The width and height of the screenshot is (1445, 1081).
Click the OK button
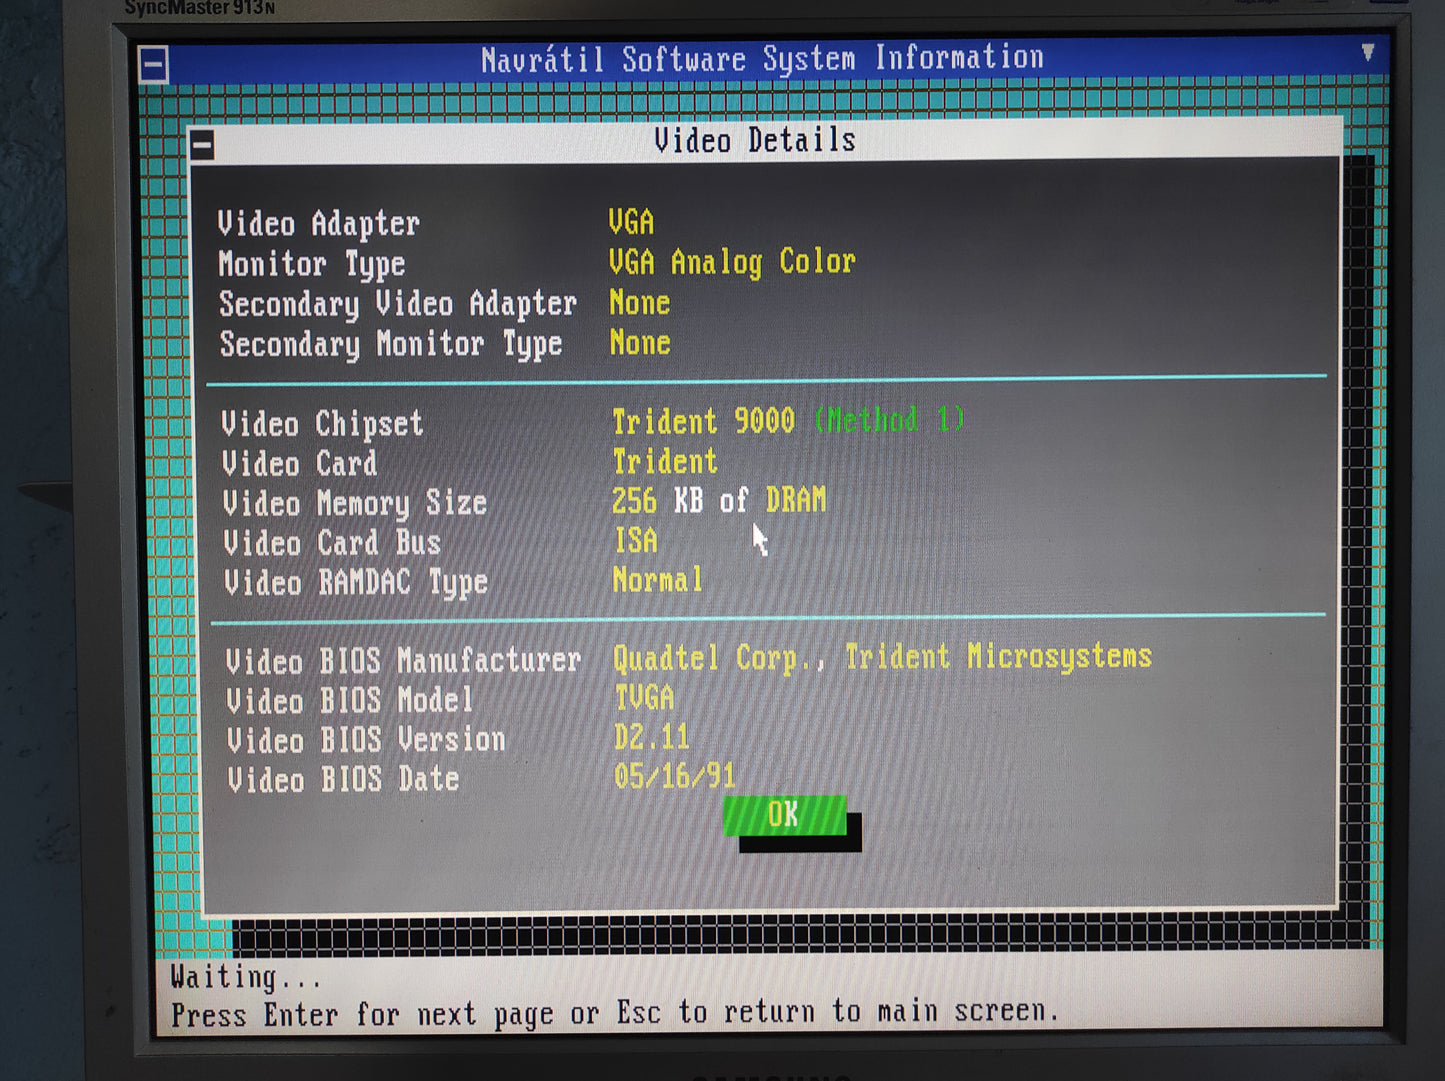784,815
